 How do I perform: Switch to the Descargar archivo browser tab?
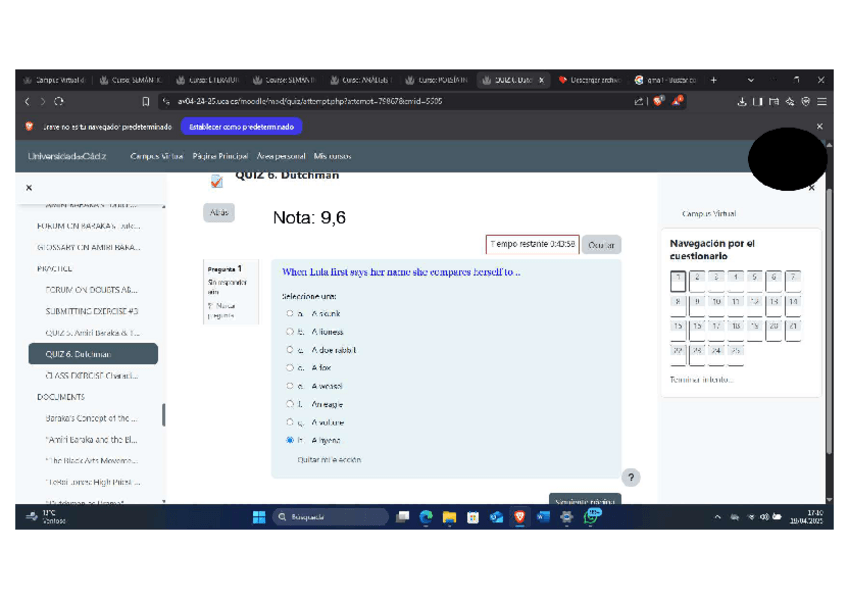(x=589, y=80)
